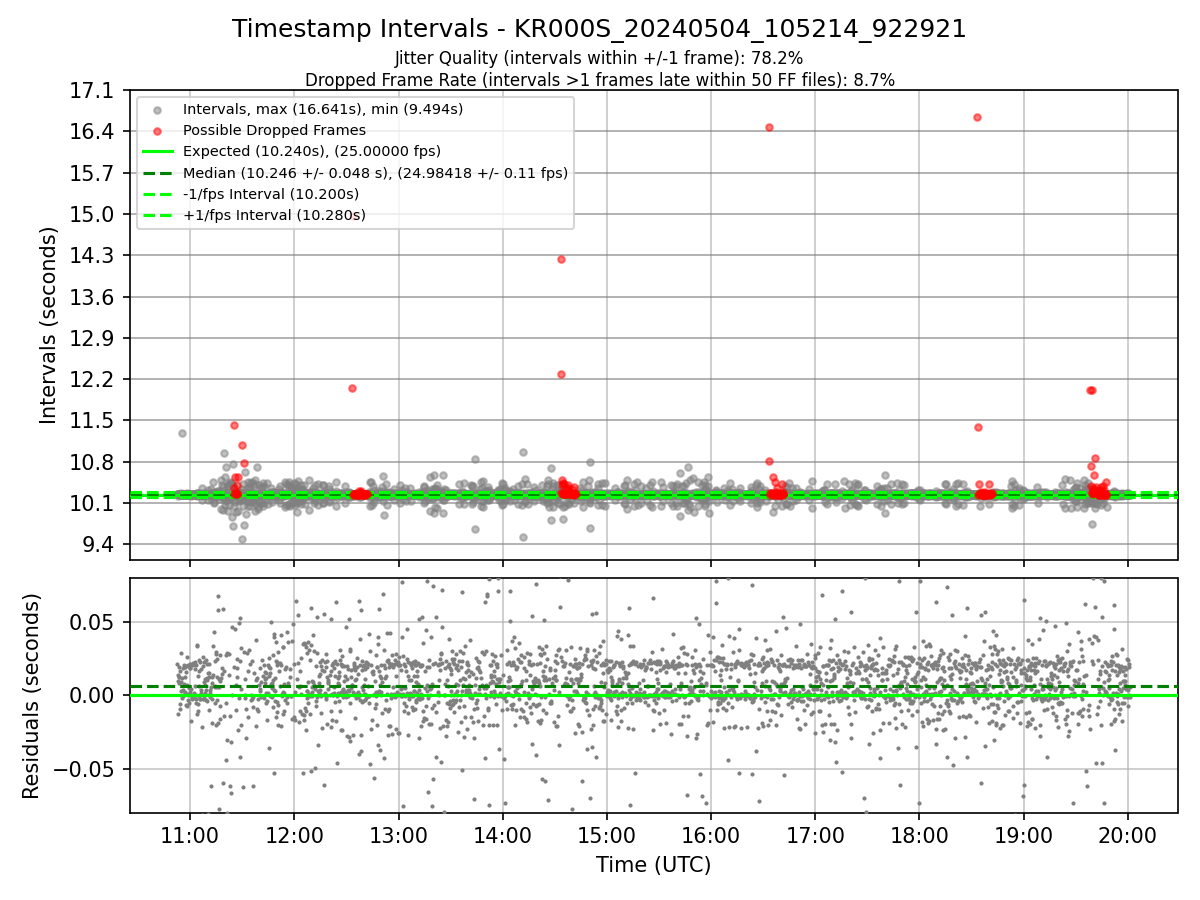The height and width of the screenshot is (900, 1200).
Task: Click the 11:00 time tick label
Action: [190, 834]
